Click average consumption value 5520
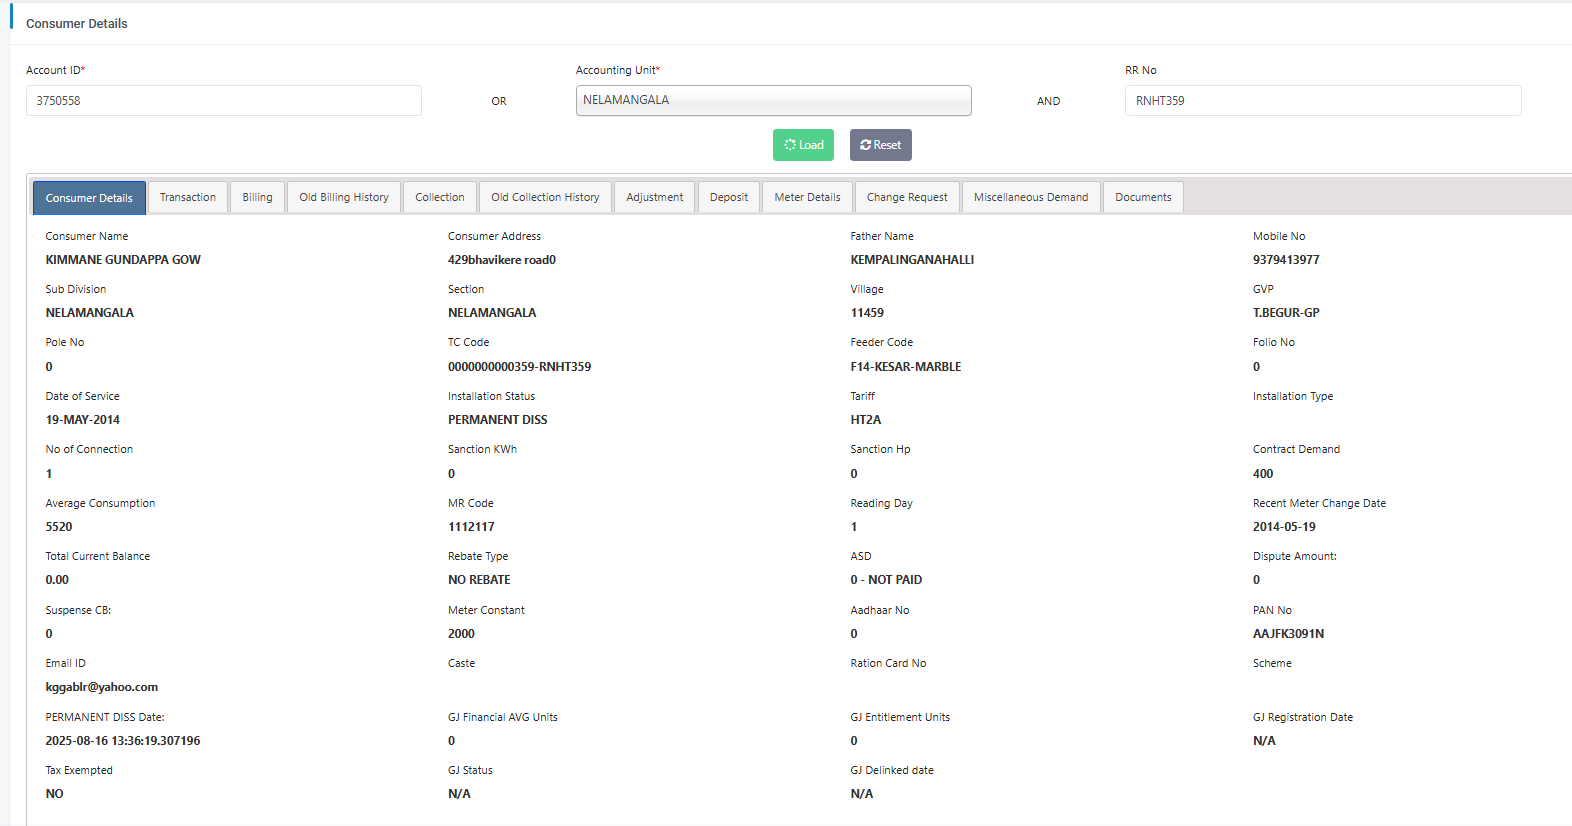Screen dimensions: 1572x826 [59, 527]
